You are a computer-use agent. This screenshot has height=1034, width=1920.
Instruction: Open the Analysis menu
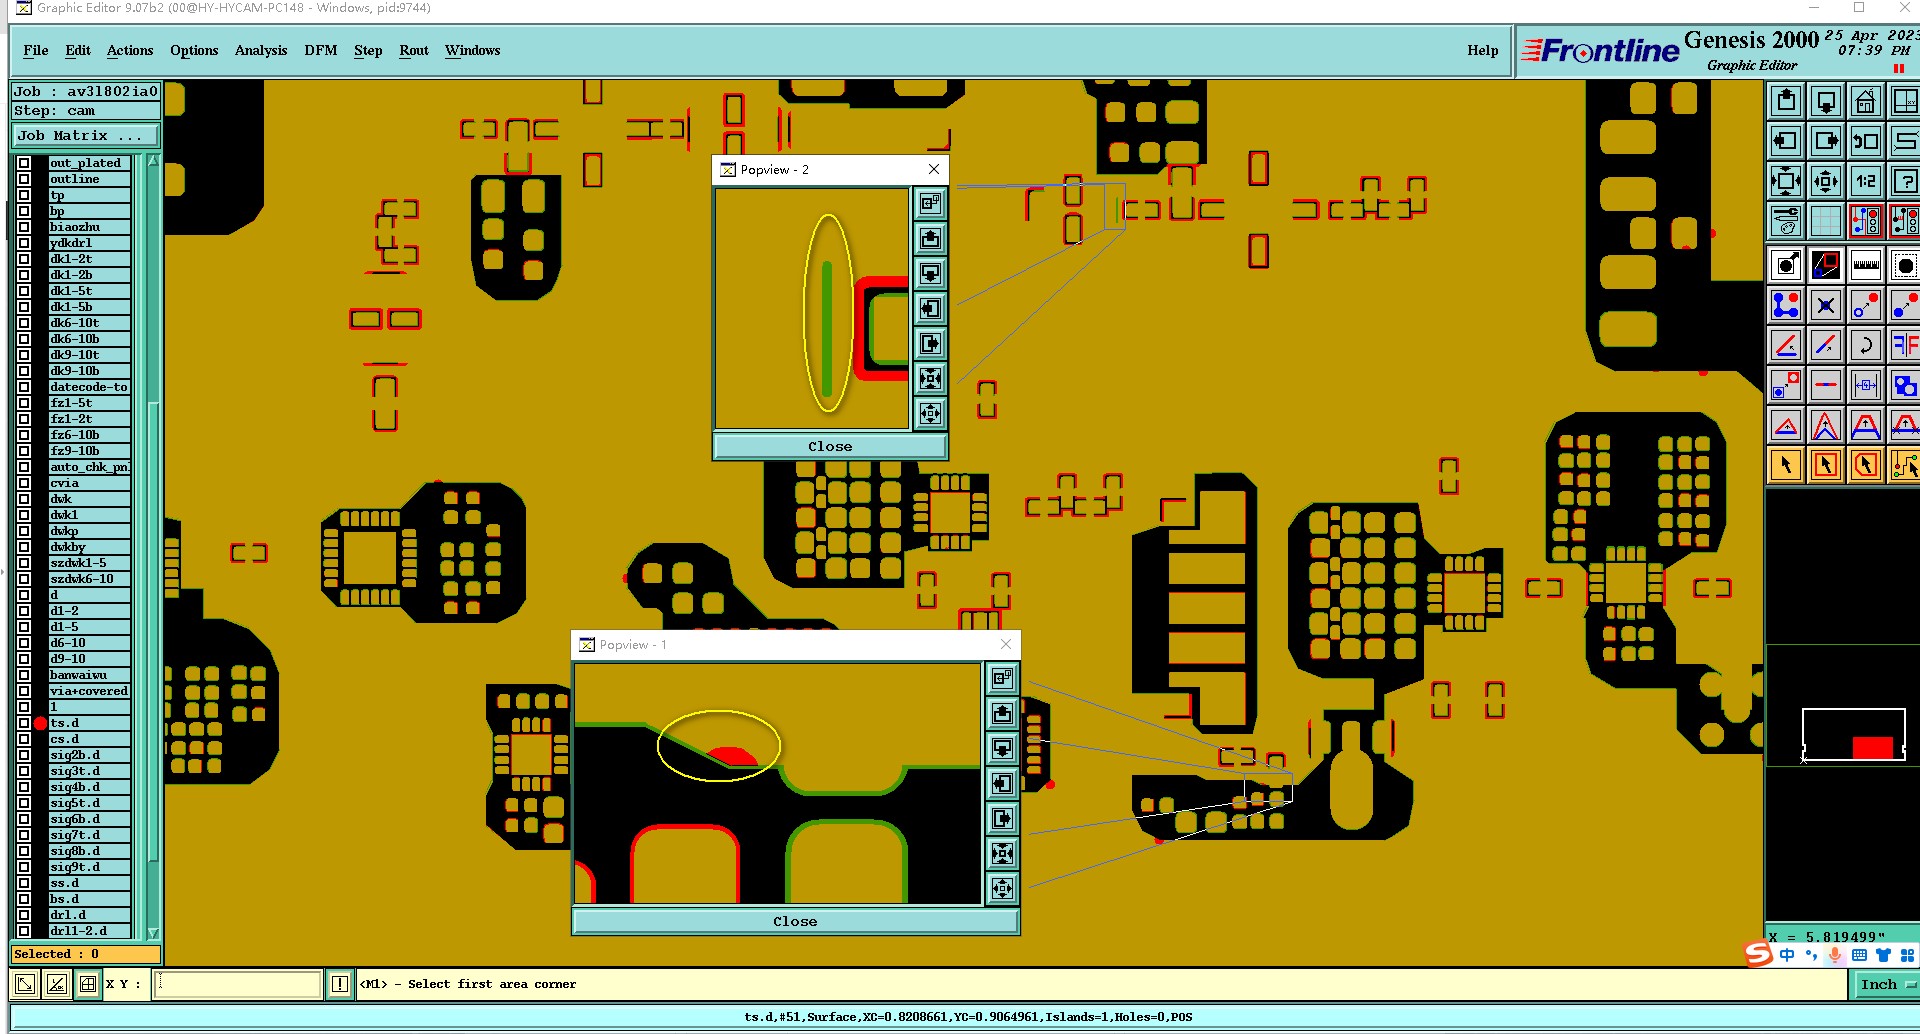(261, 50)
